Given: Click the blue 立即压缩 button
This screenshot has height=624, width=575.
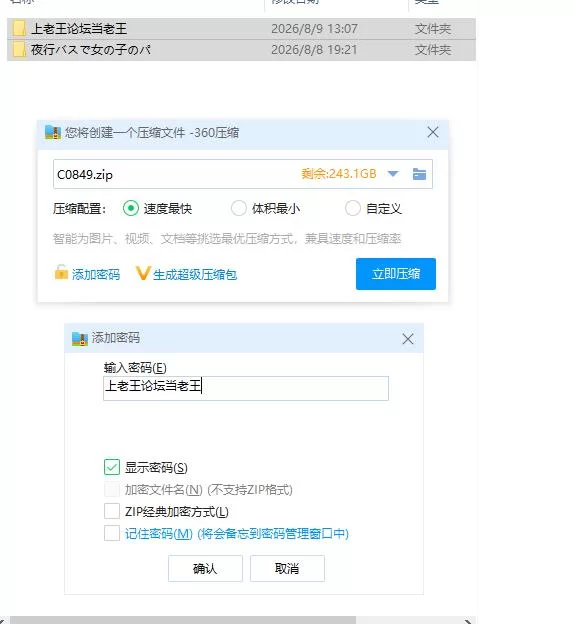Looking at the screenshot, I should tap(396, 274).
